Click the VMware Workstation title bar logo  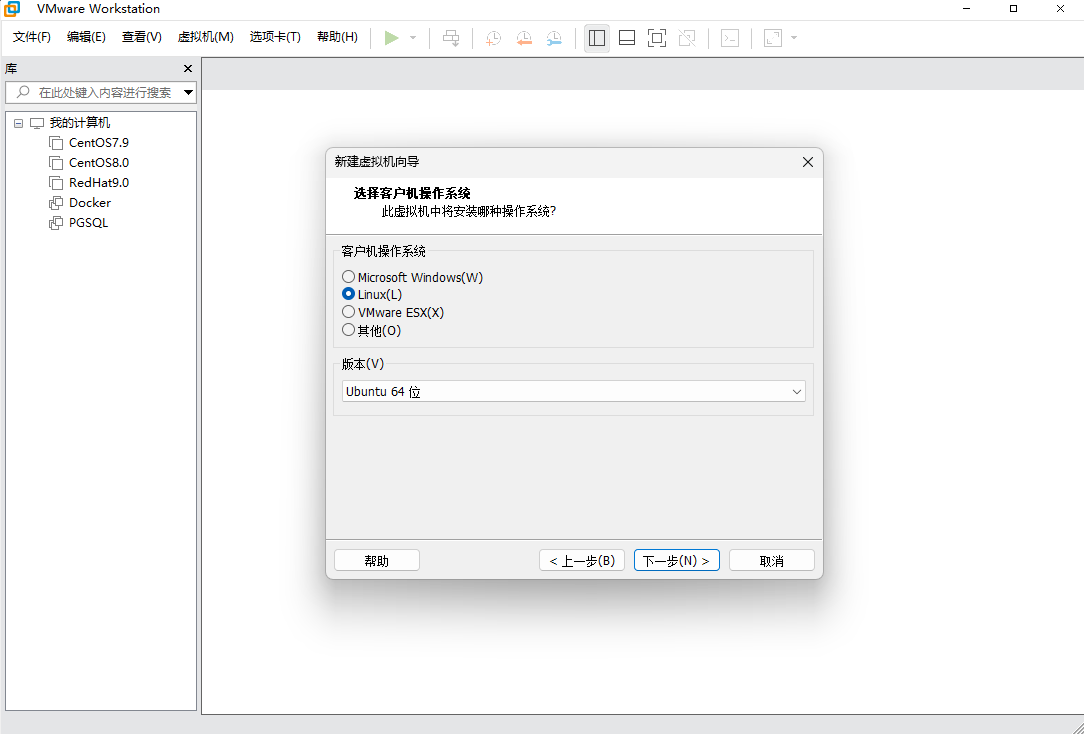click(12, 8)
